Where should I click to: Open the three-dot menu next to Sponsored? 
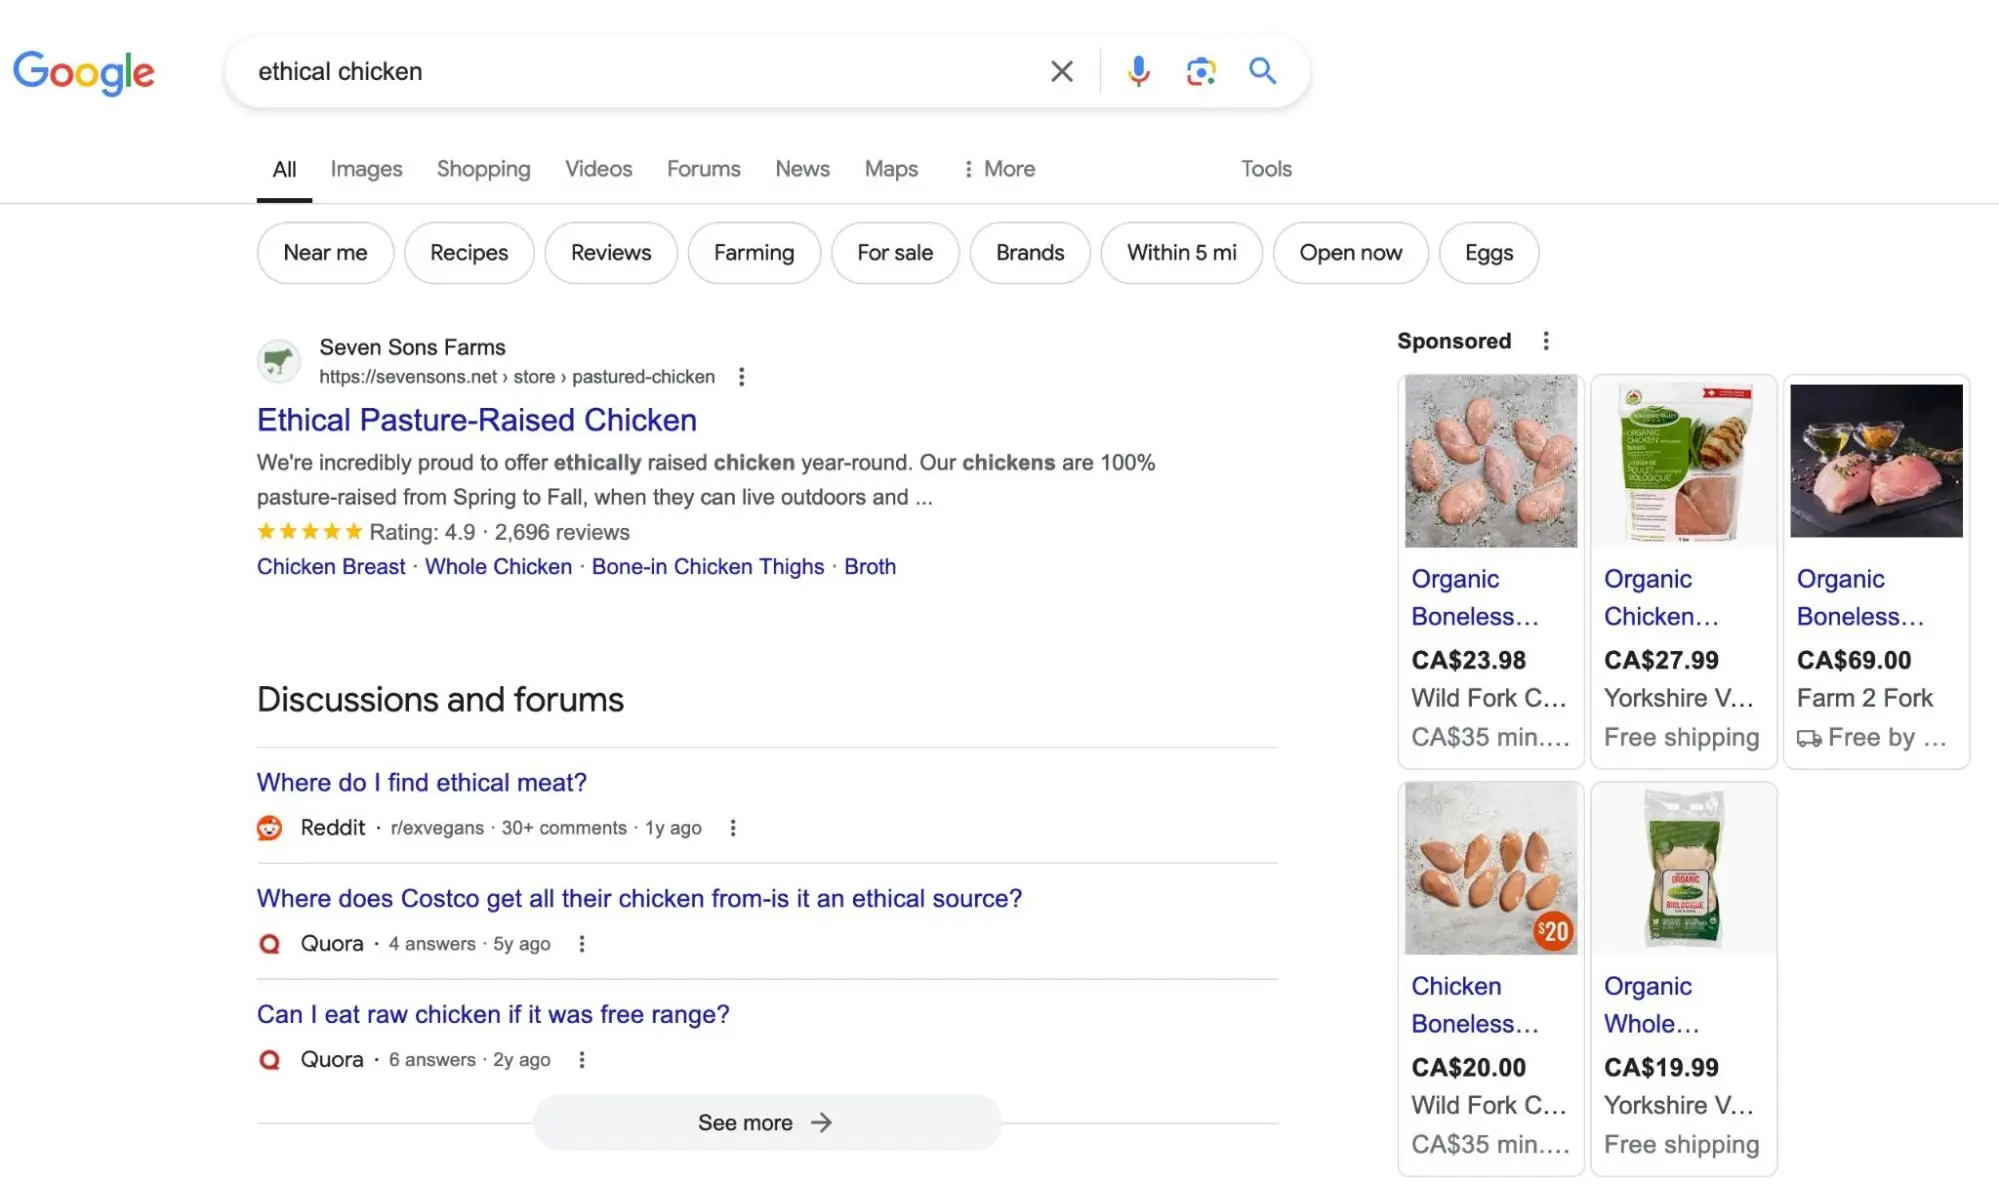(1545, 340)
